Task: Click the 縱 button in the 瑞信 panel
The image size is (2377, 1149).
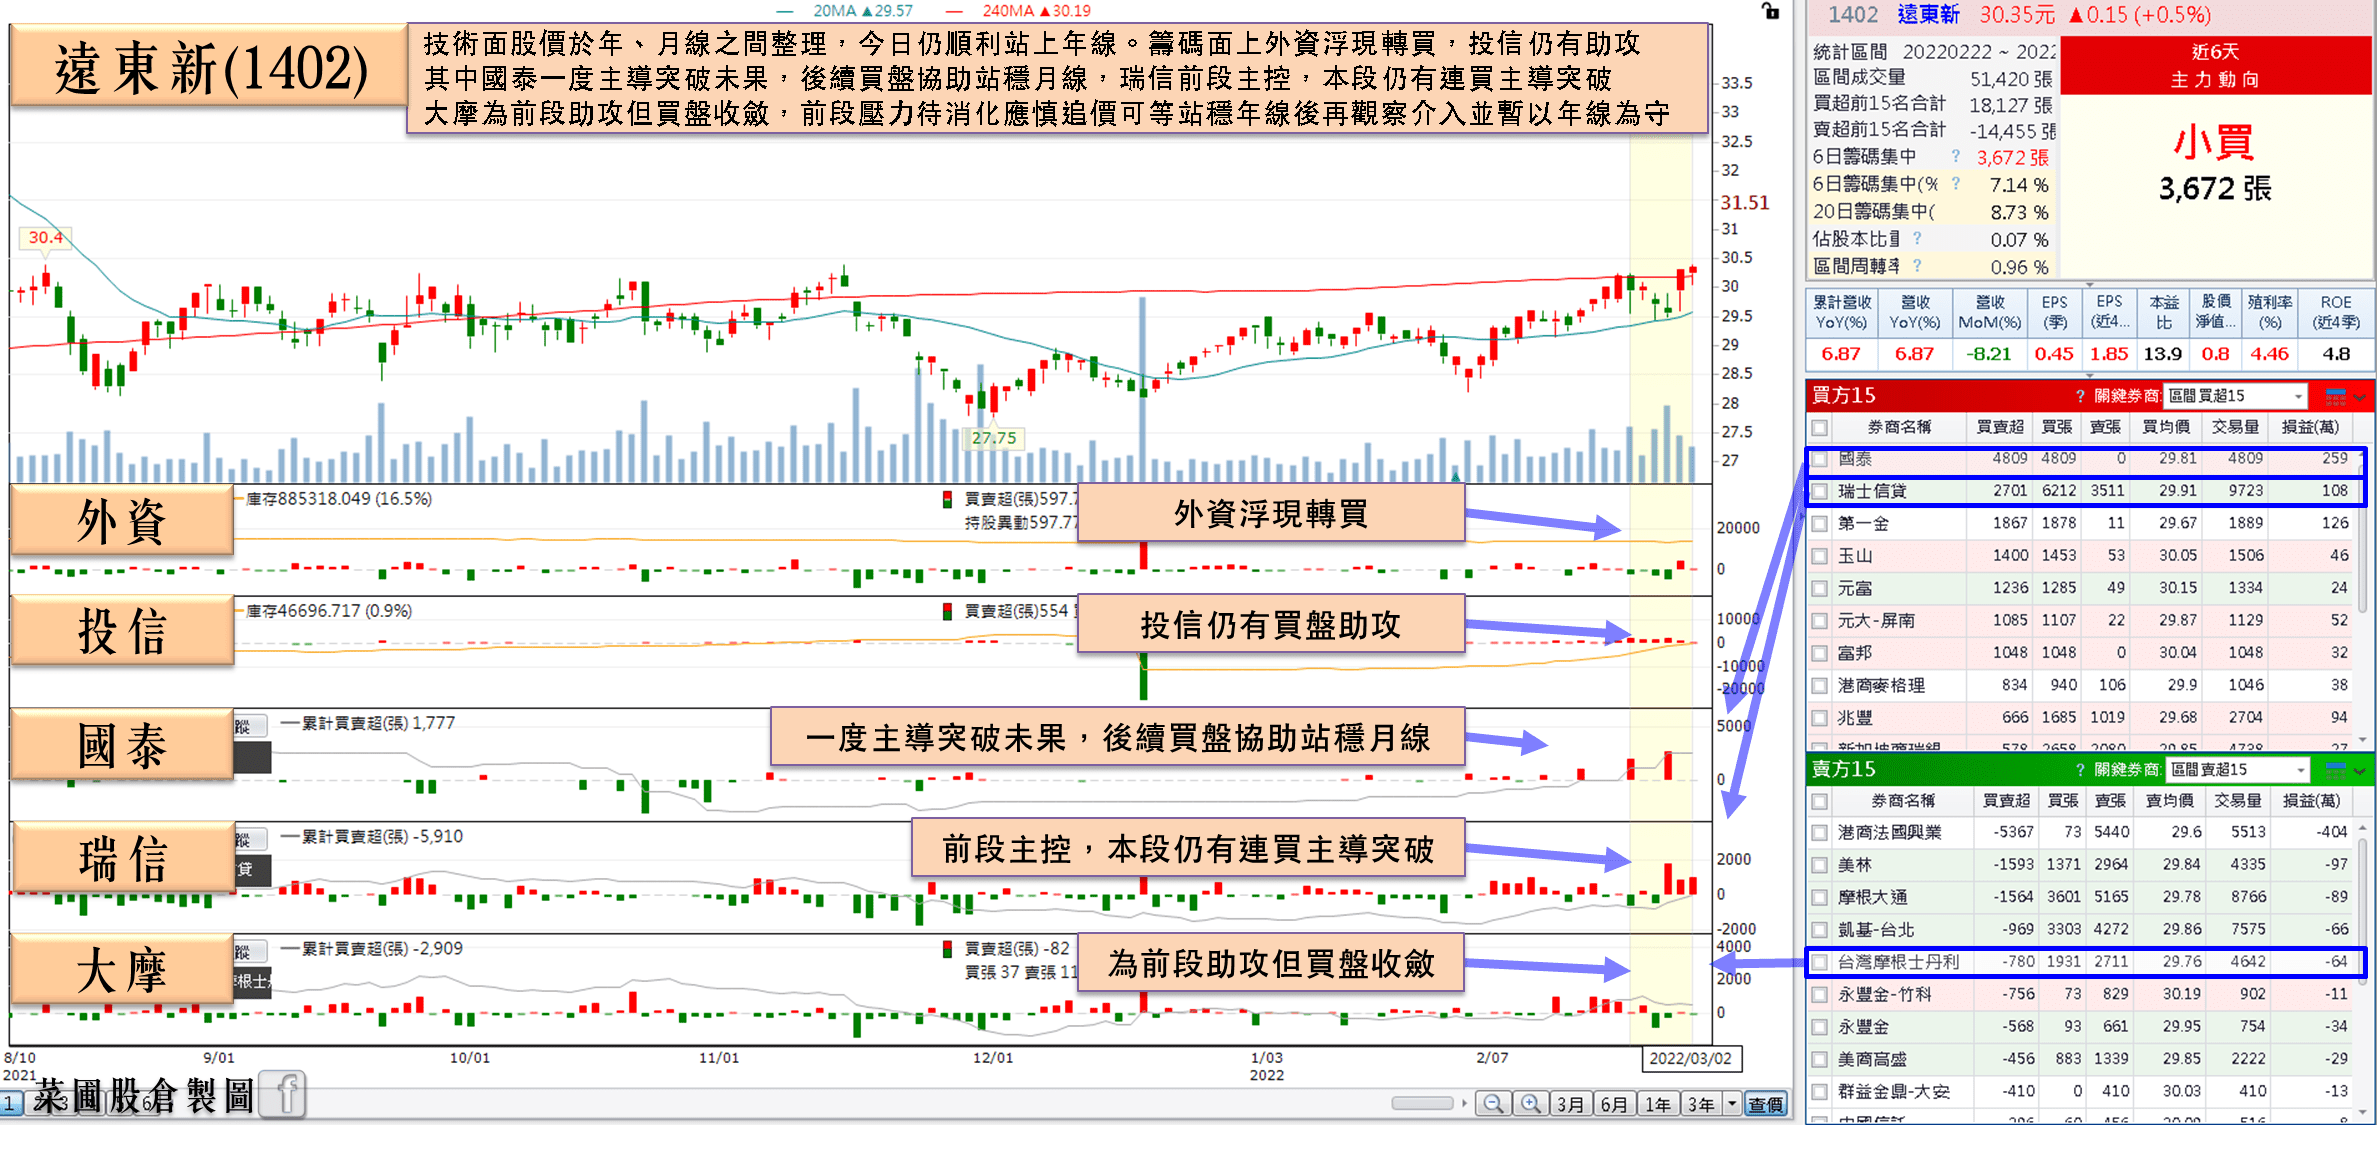Action: pos(250,840)
